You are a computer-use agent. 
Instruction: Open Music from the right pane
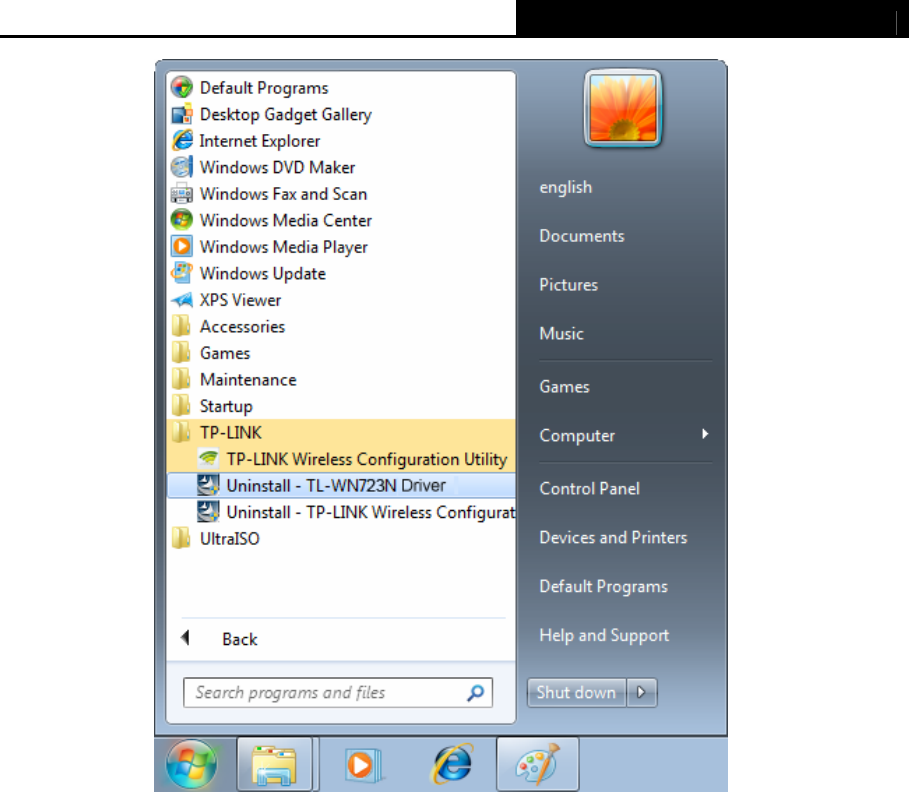click(562, 333)
